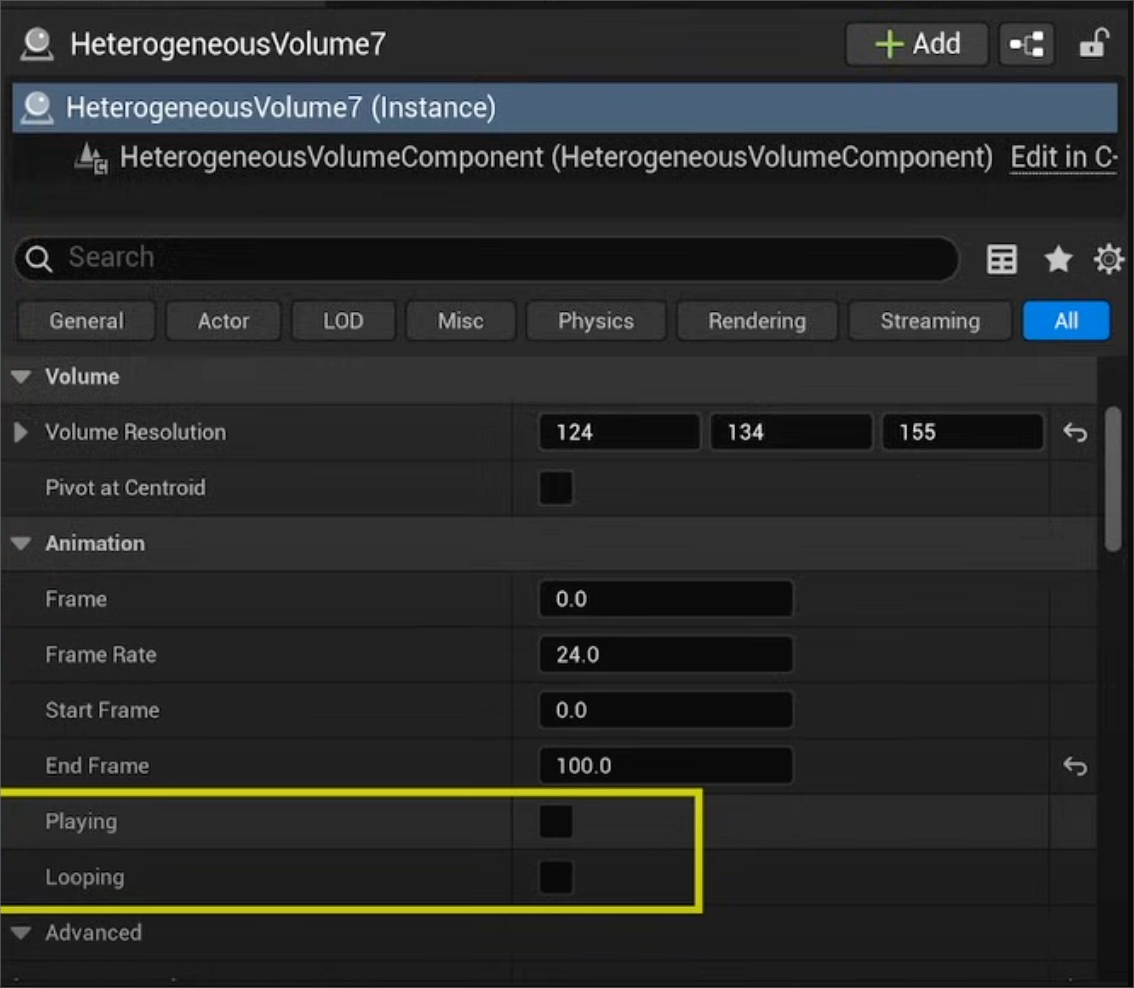1134x988 pixels.
Task: Open details view options gear icon
Action: [x=1108, y=258]
